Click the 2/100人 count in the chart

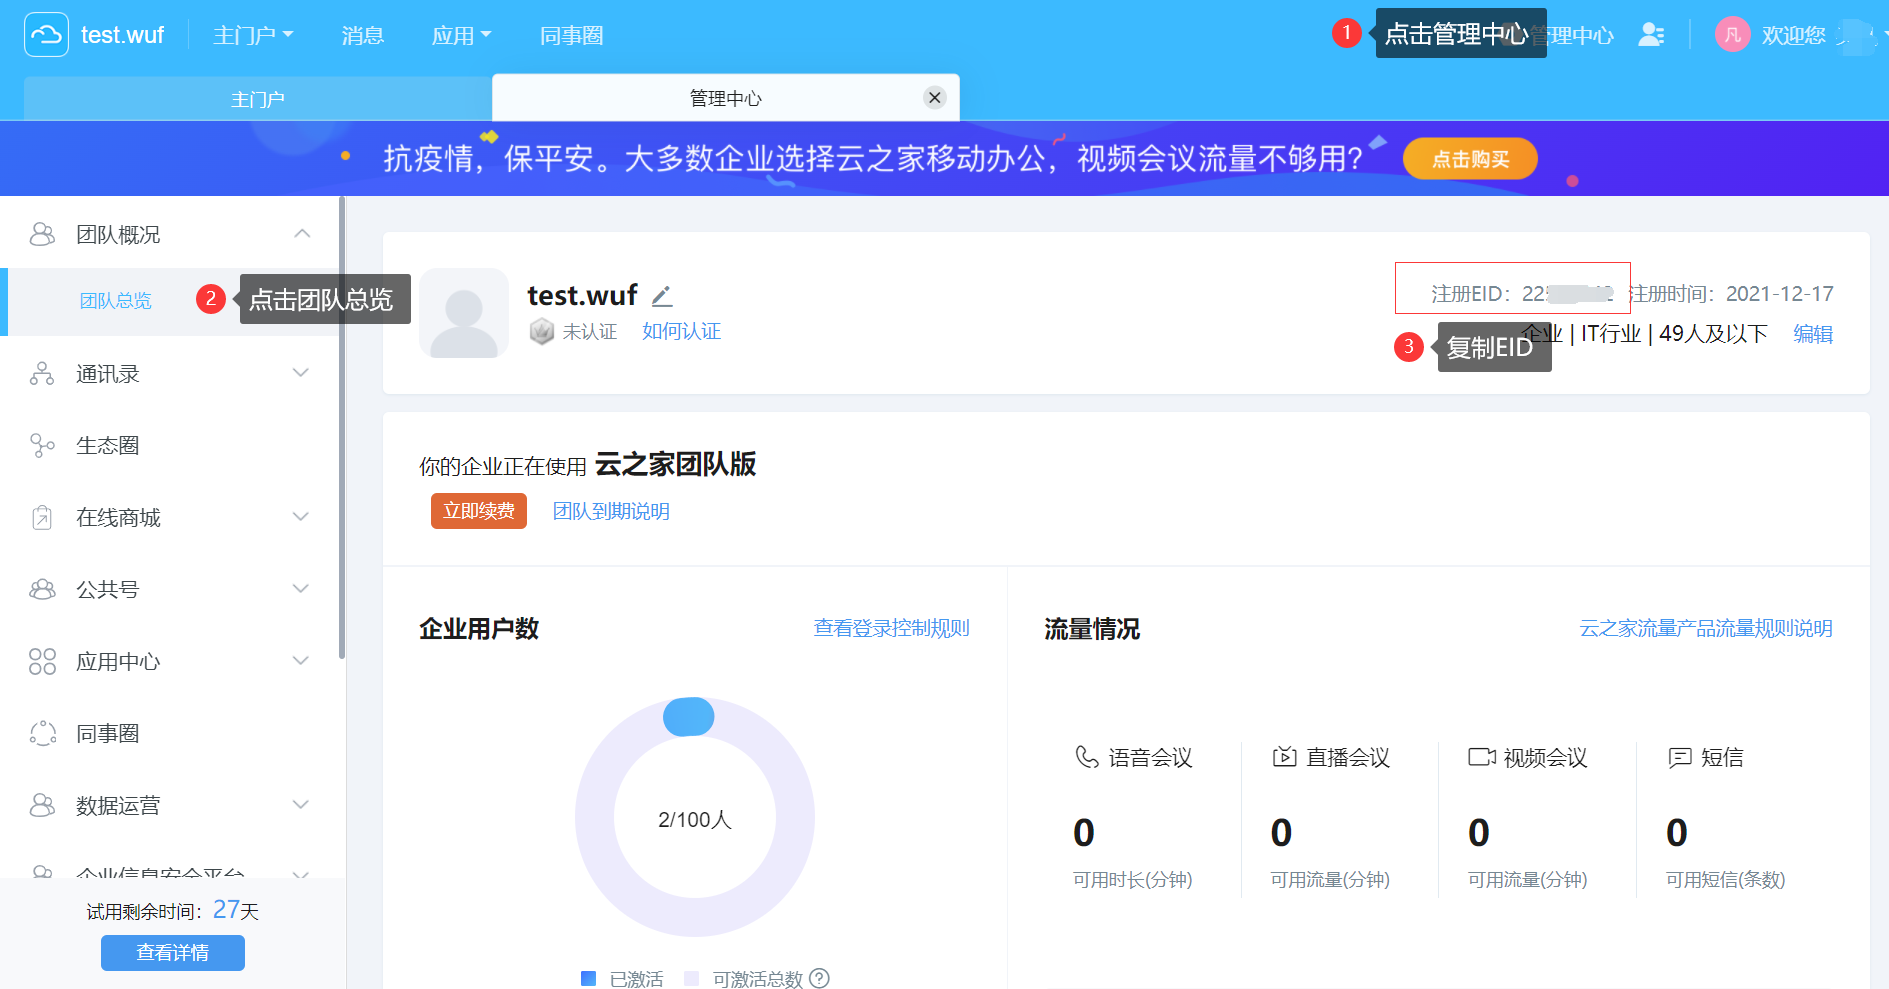695,820
